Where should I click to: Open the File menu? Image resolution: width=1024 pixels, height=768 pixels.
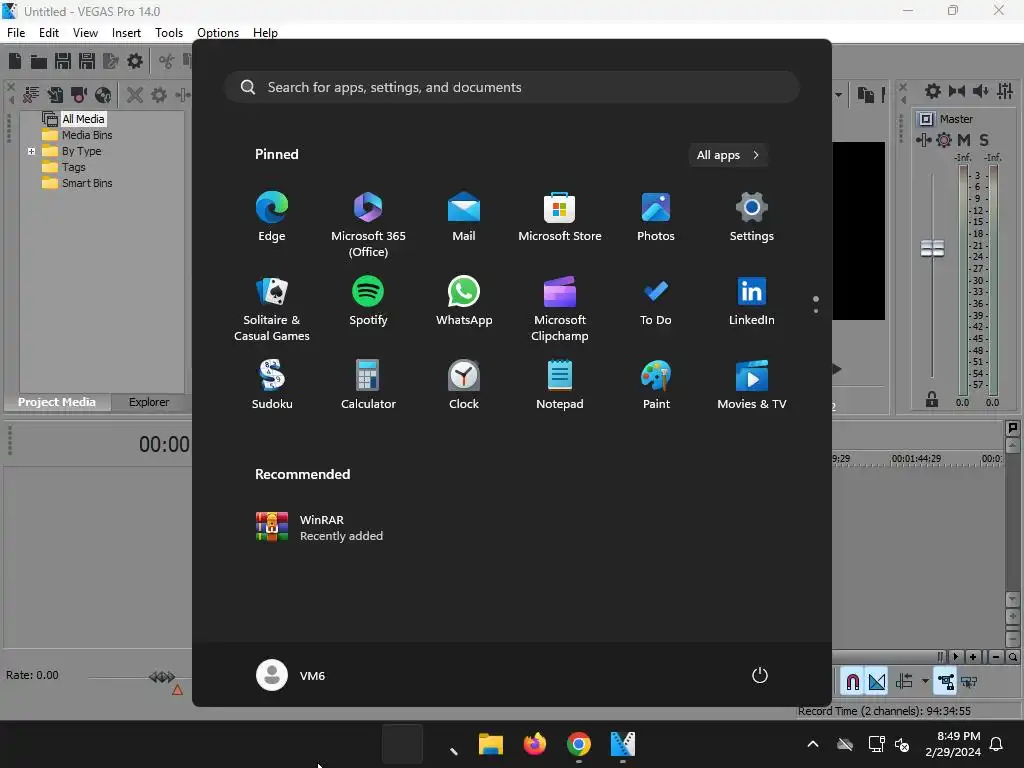pos(16,33)
